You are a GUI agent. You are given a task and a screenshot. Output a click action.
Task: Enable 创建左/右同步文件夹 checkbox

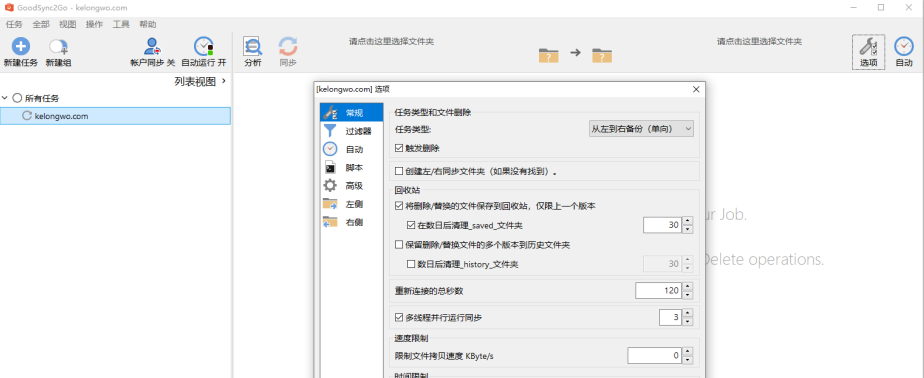[399, 172]
